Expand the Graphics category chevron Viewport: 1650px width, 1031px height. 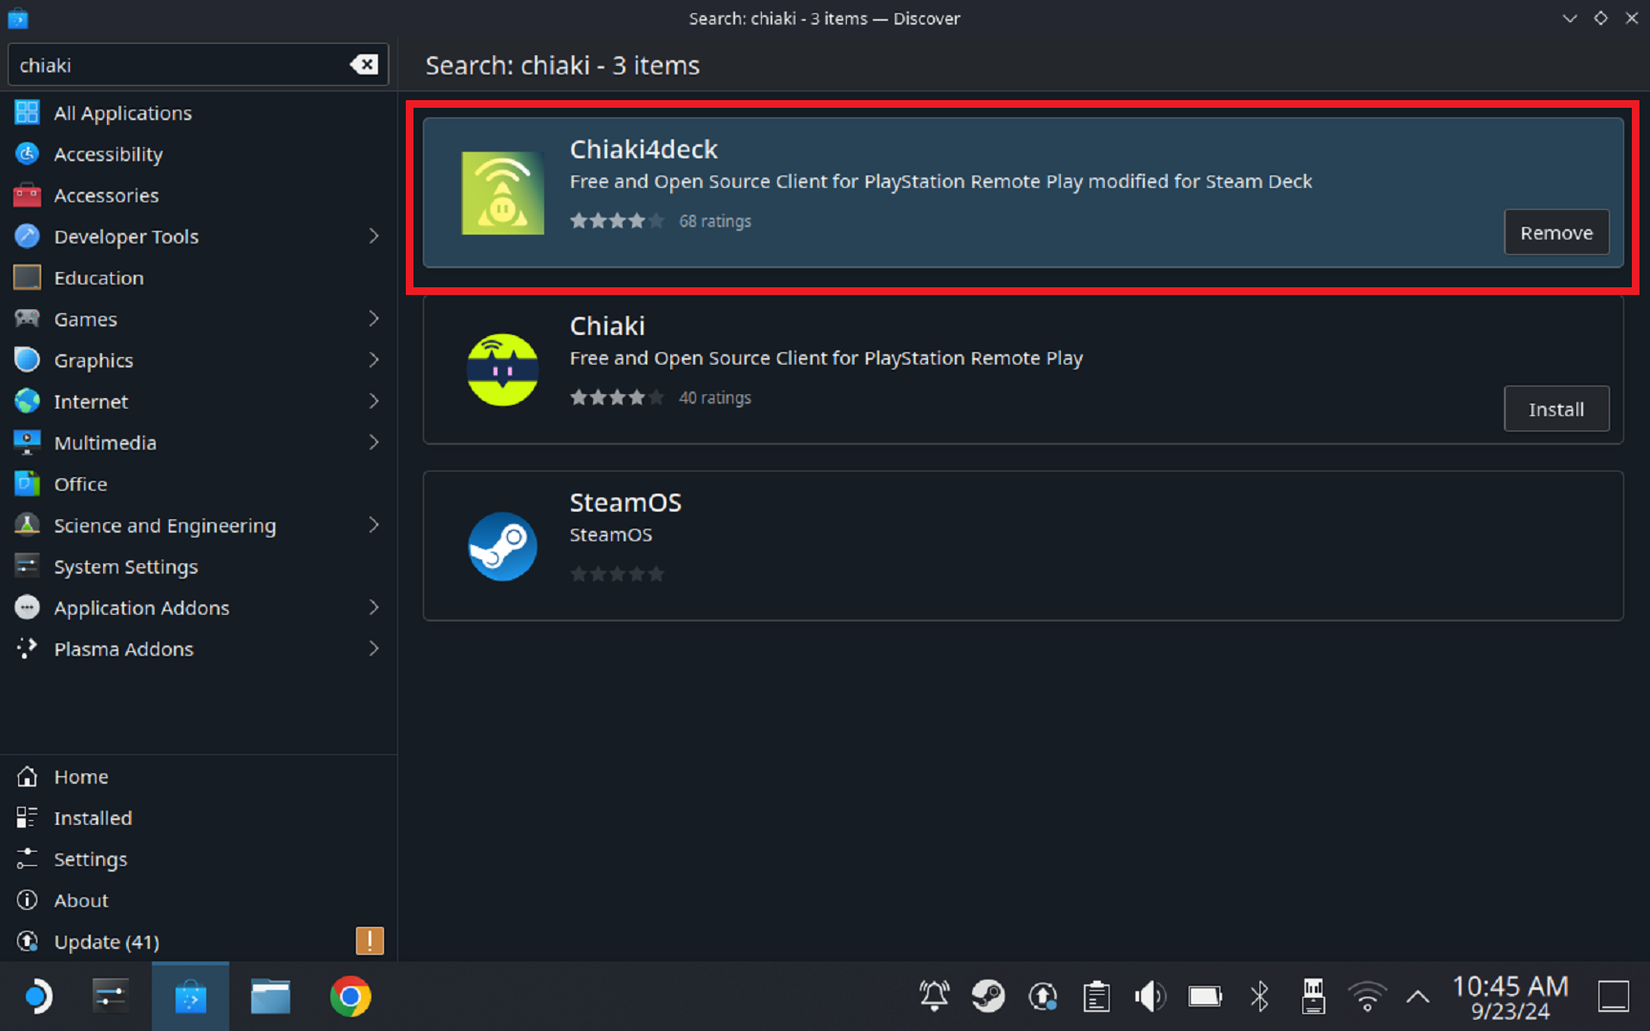point(374,360)
